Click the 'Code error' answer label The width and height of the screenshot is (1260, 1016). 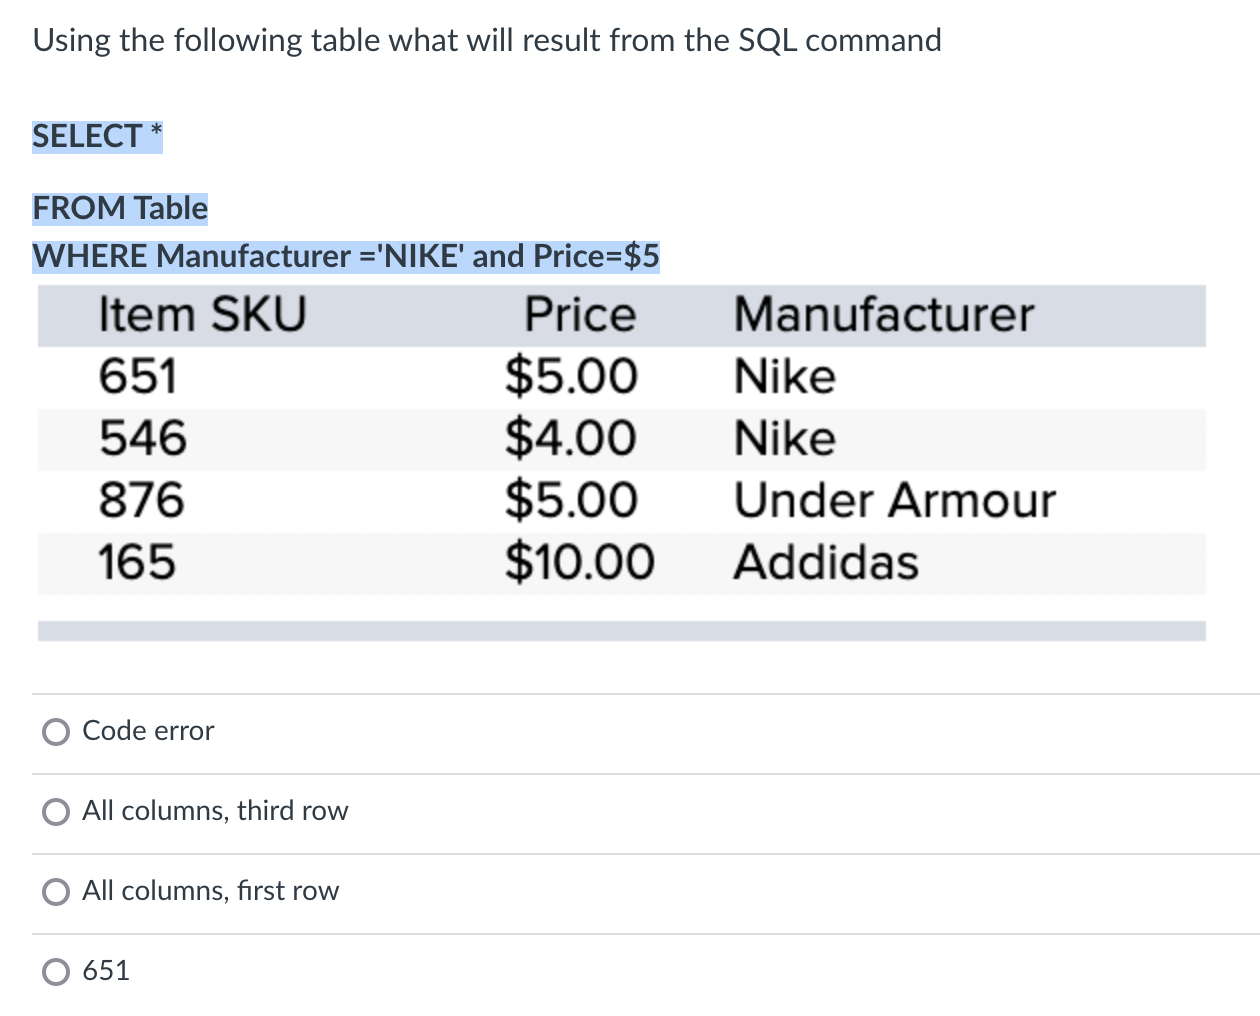click(x=148, y=731)
